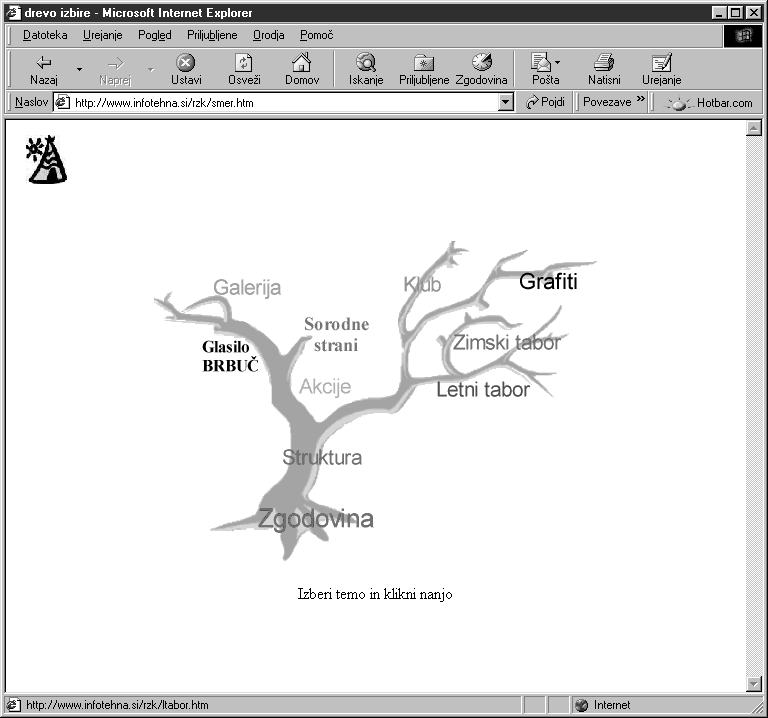Screen dimensions: 768x718
Task: Open the Datoteka menu
Action: click(45, 35)
